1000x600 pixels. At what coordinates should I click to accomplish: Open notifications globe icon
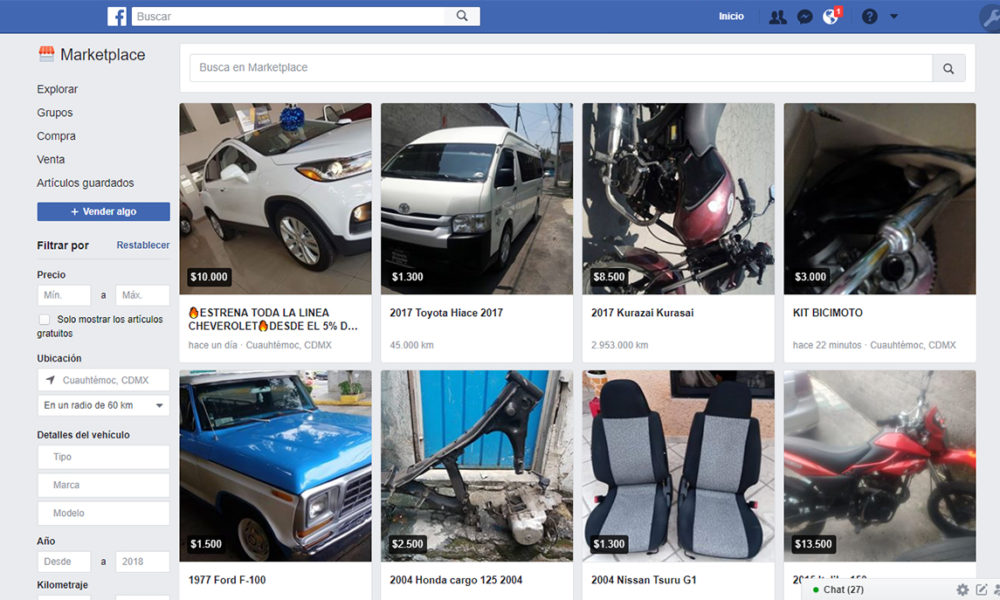click(830, 17)
